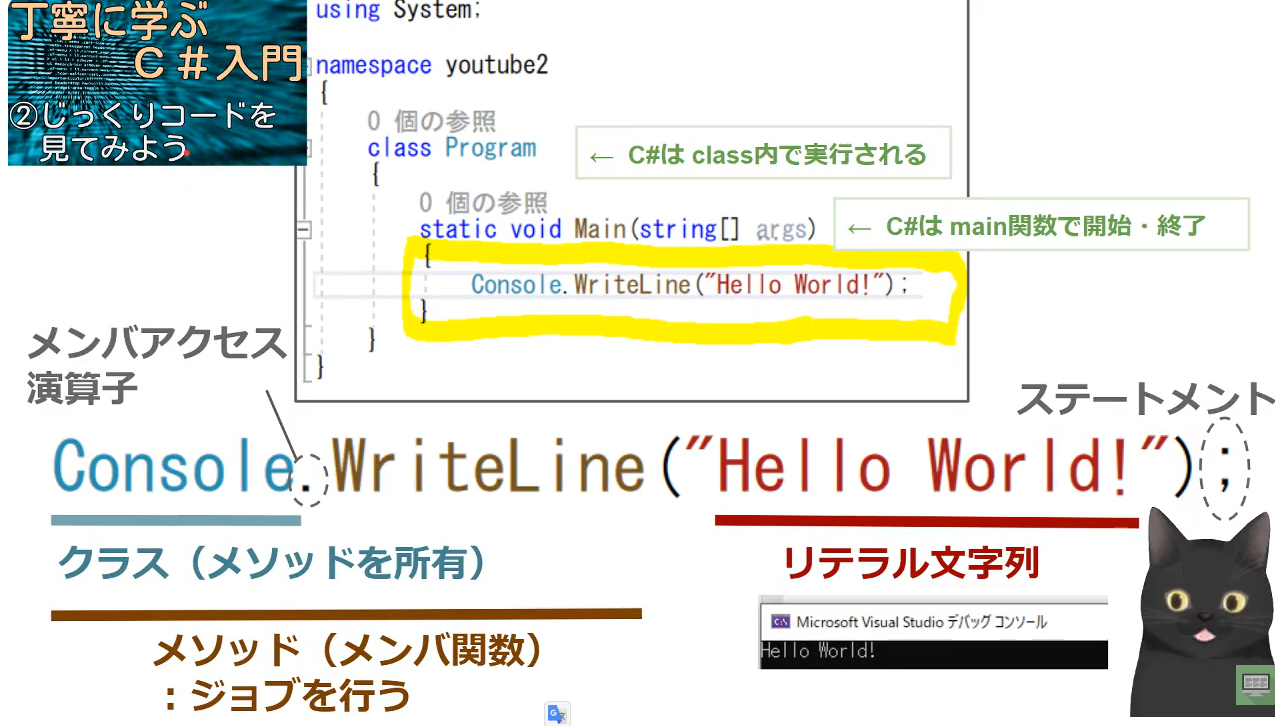Click the green presentation screen icon
This screenshot has height=726, width=1275.
point(1254,684)
